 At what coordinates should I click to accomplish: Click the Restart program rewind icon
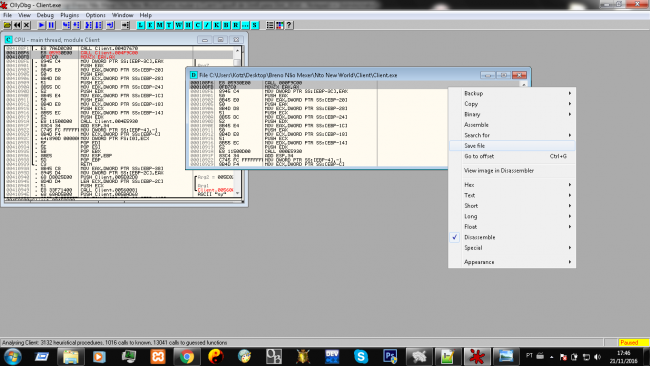(17, 25)
